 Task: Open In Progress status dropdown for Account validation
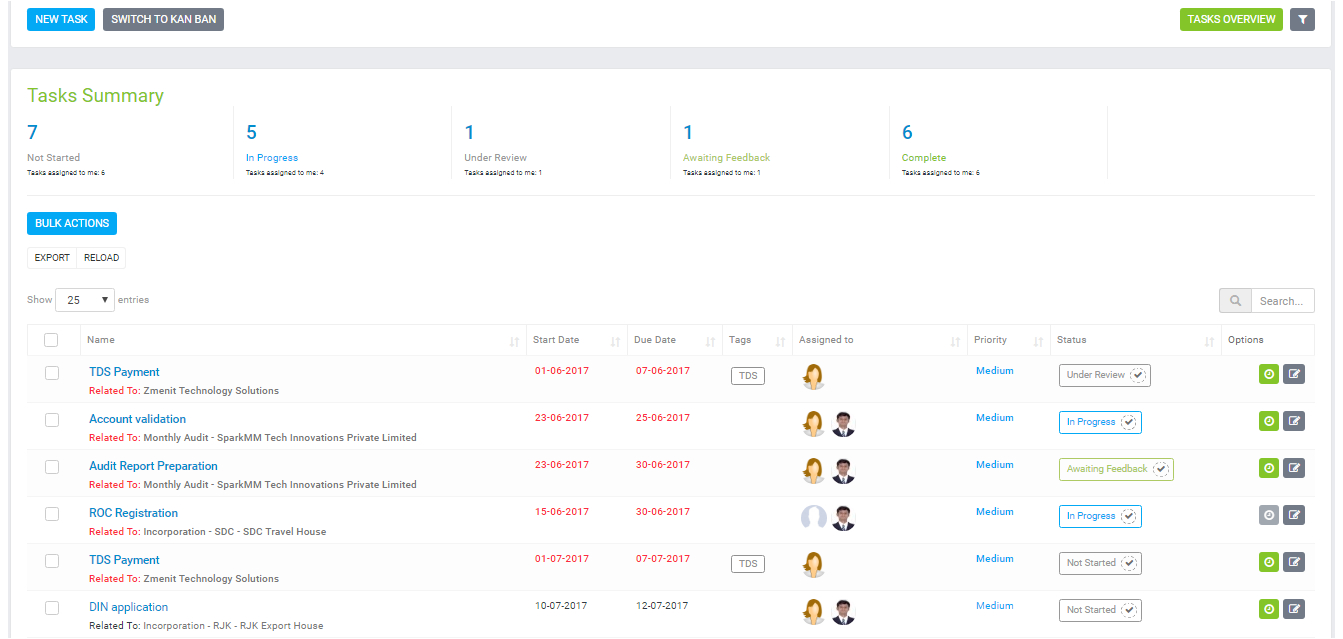pyautogui.click(x=1099, y=422)
